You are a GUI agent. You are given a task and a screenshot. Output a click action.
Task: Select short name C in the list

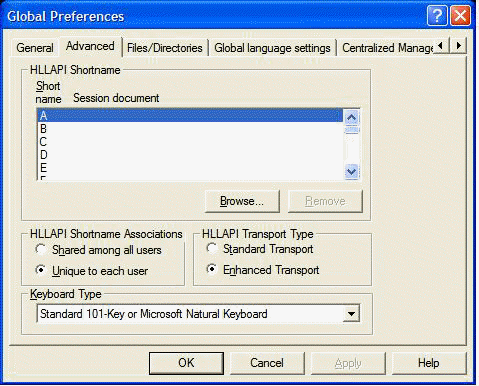(x=190, y=142)
